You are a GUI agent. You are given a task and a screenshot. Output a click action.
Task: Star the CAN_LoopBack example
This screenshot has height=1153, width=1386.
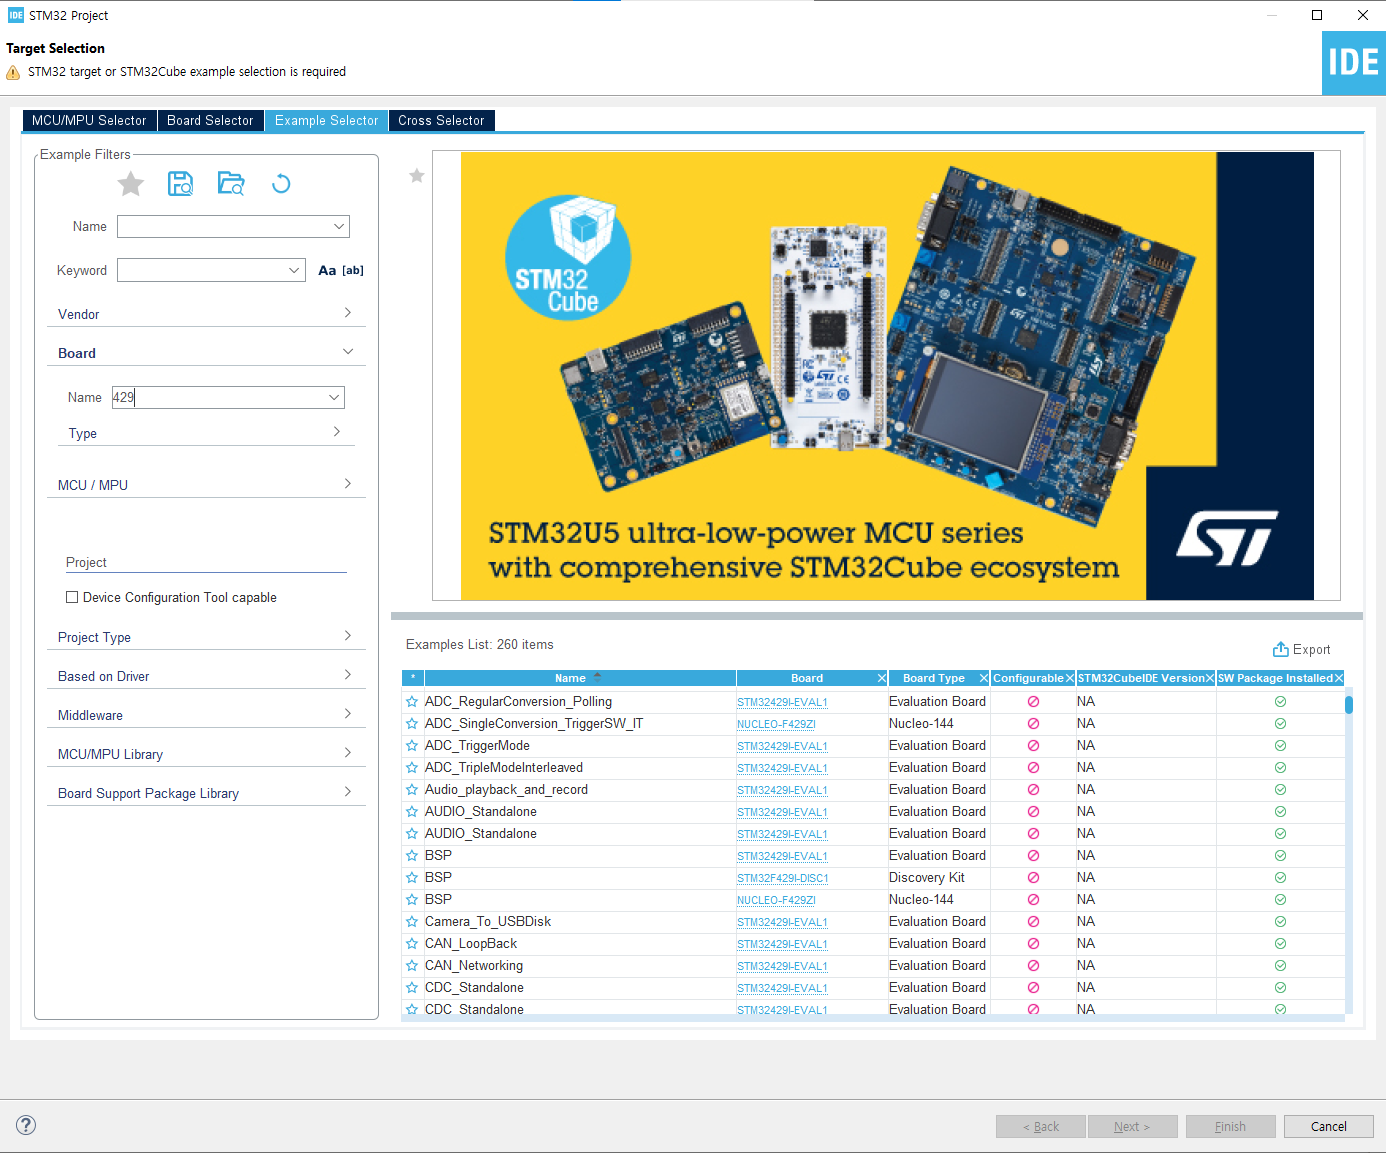[412, 944]
